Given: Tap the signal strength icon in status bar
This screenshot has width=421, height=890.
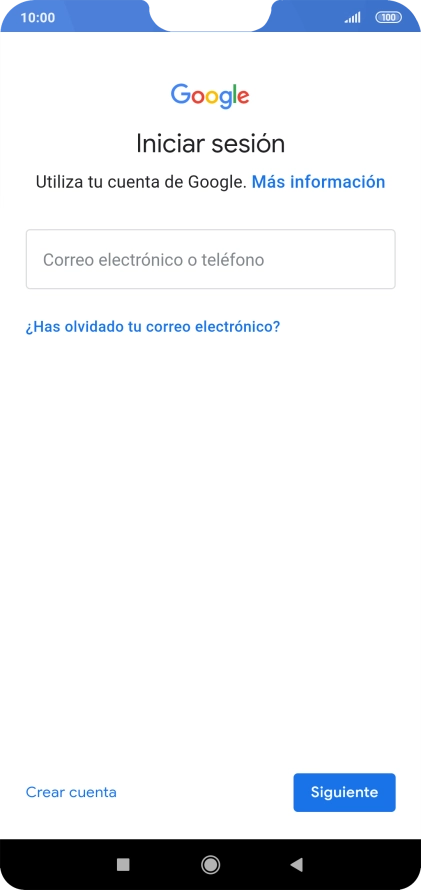Looking at the screenshot, I should tap(352, 18).
